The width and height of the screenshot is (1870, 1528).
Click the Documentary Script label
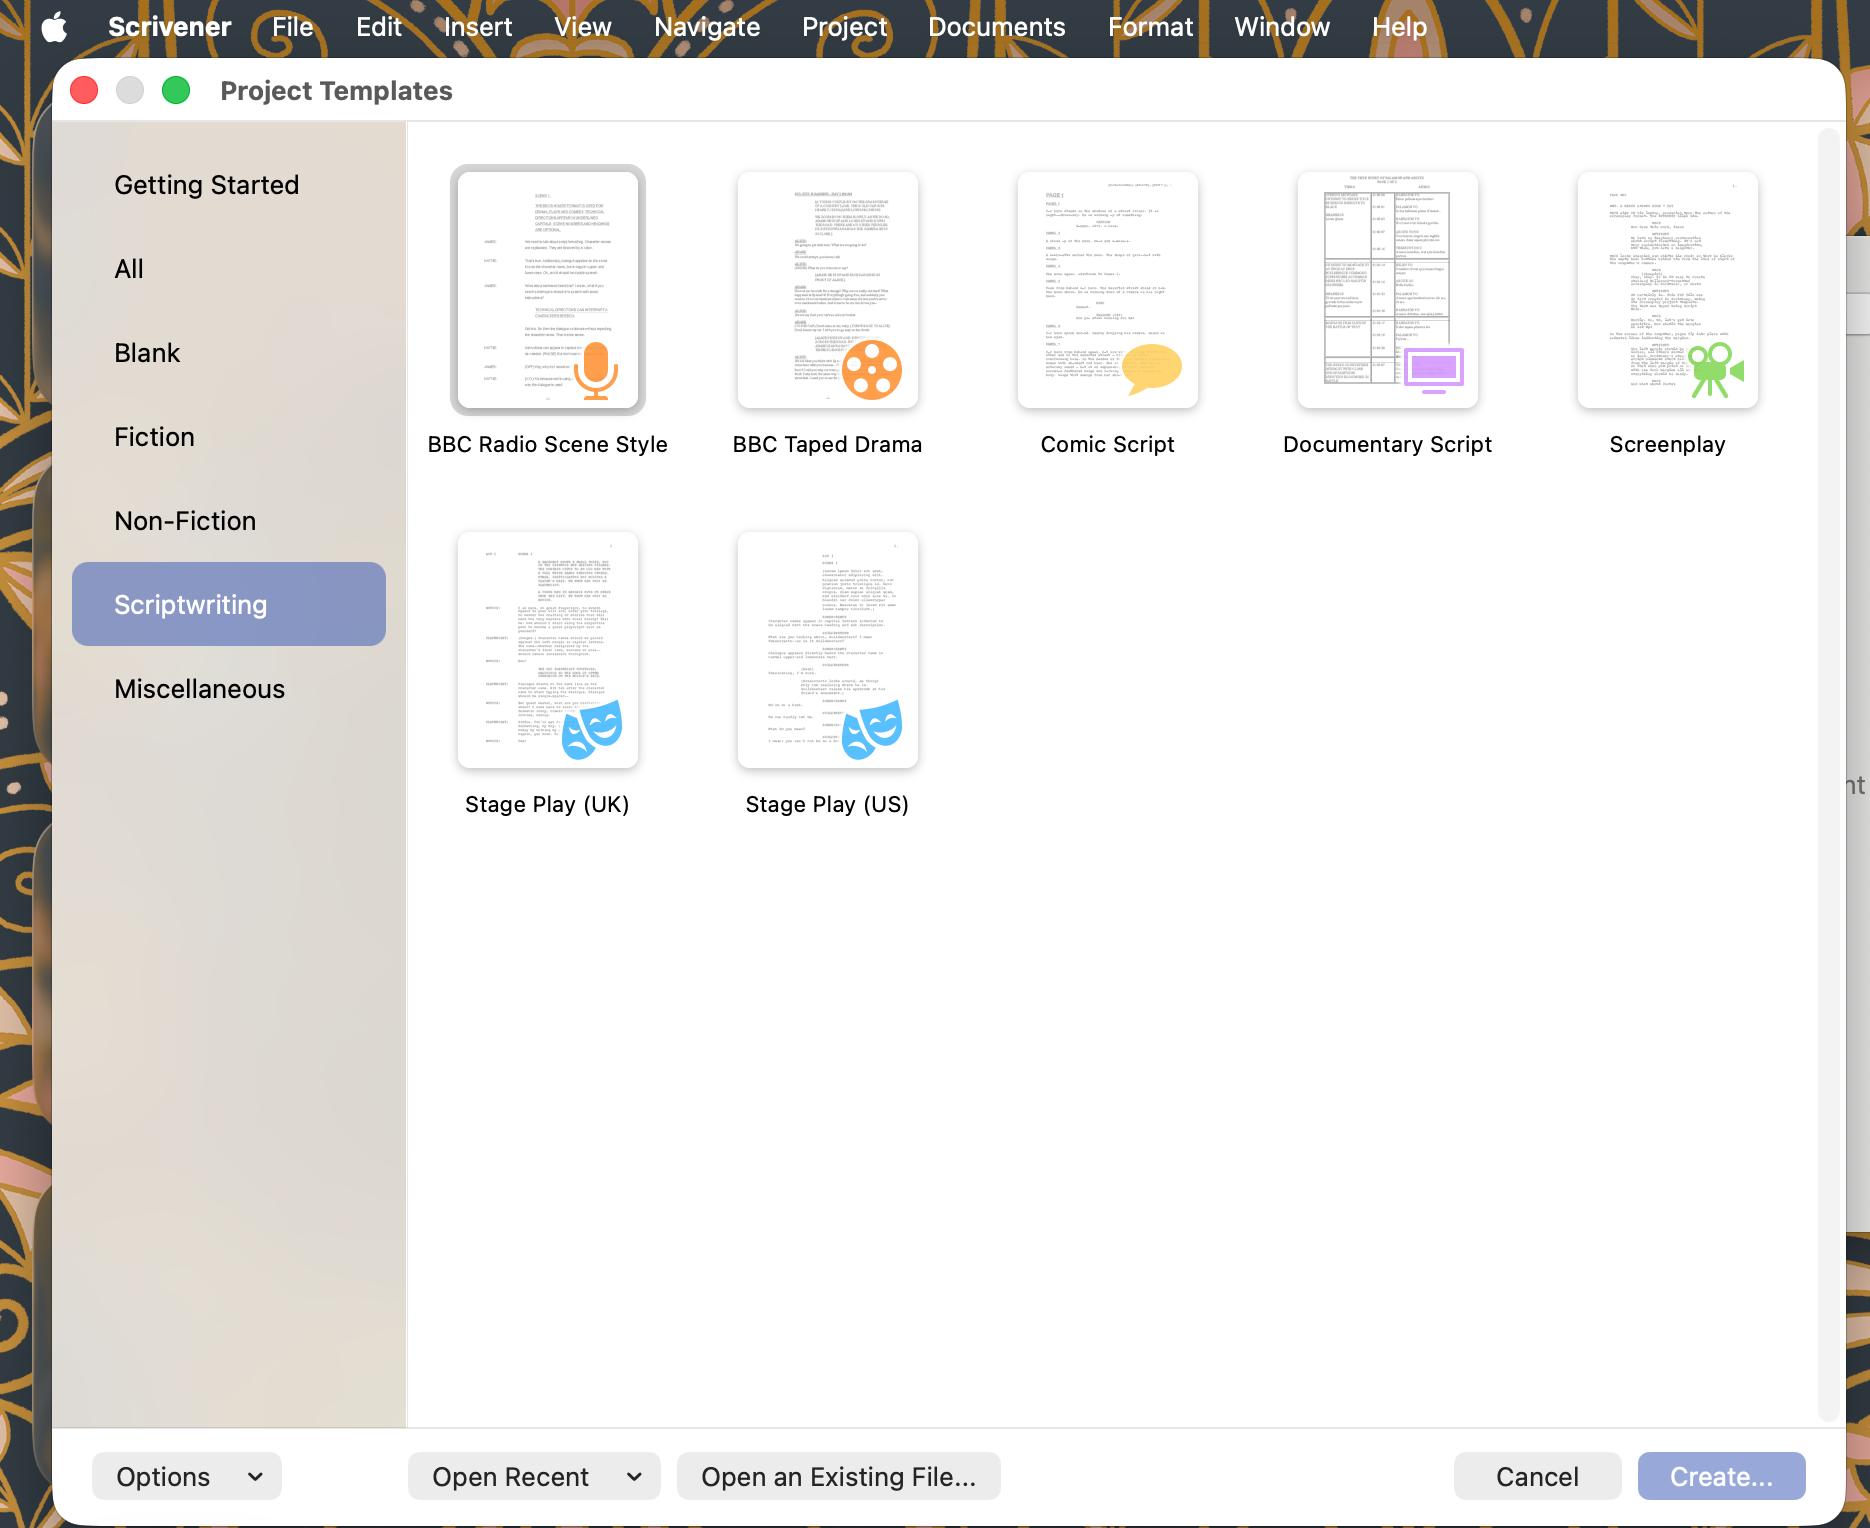coord(1388,445)
